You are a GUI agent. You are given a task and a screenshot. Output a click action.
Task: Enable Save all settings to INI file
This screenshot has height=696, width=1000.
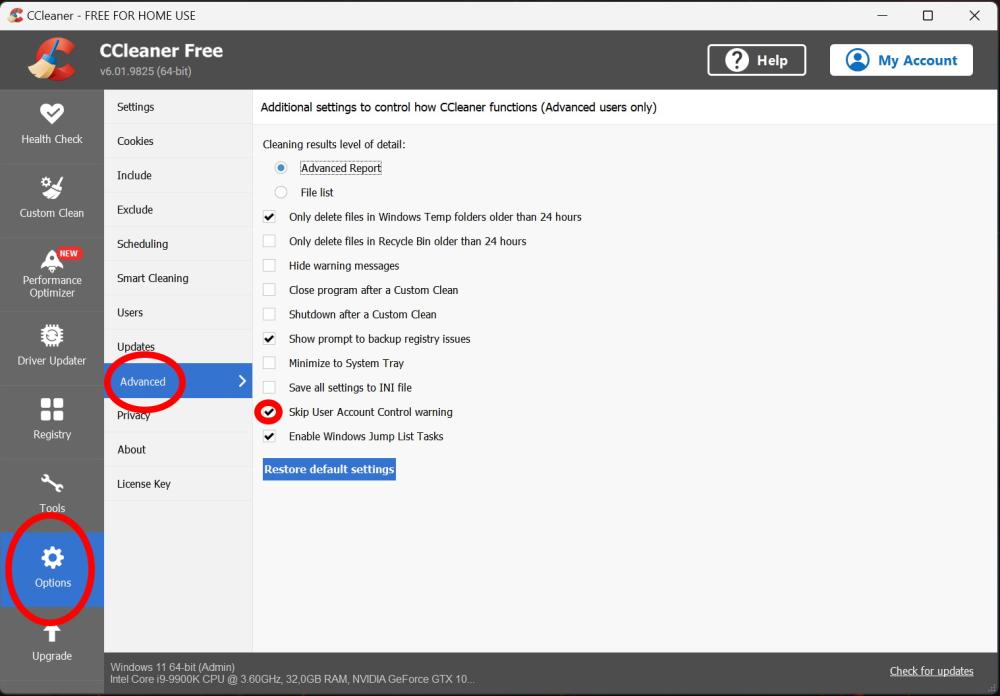(x=269, y=387)
